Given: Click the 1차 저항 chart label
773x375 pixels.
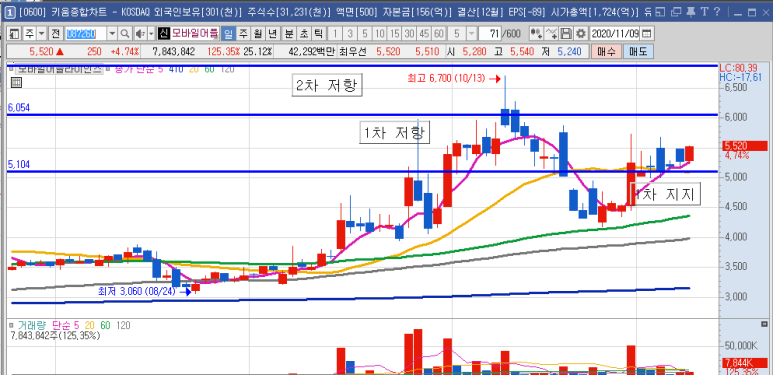Looking at the screenshot, I should (x=395, y=133).
